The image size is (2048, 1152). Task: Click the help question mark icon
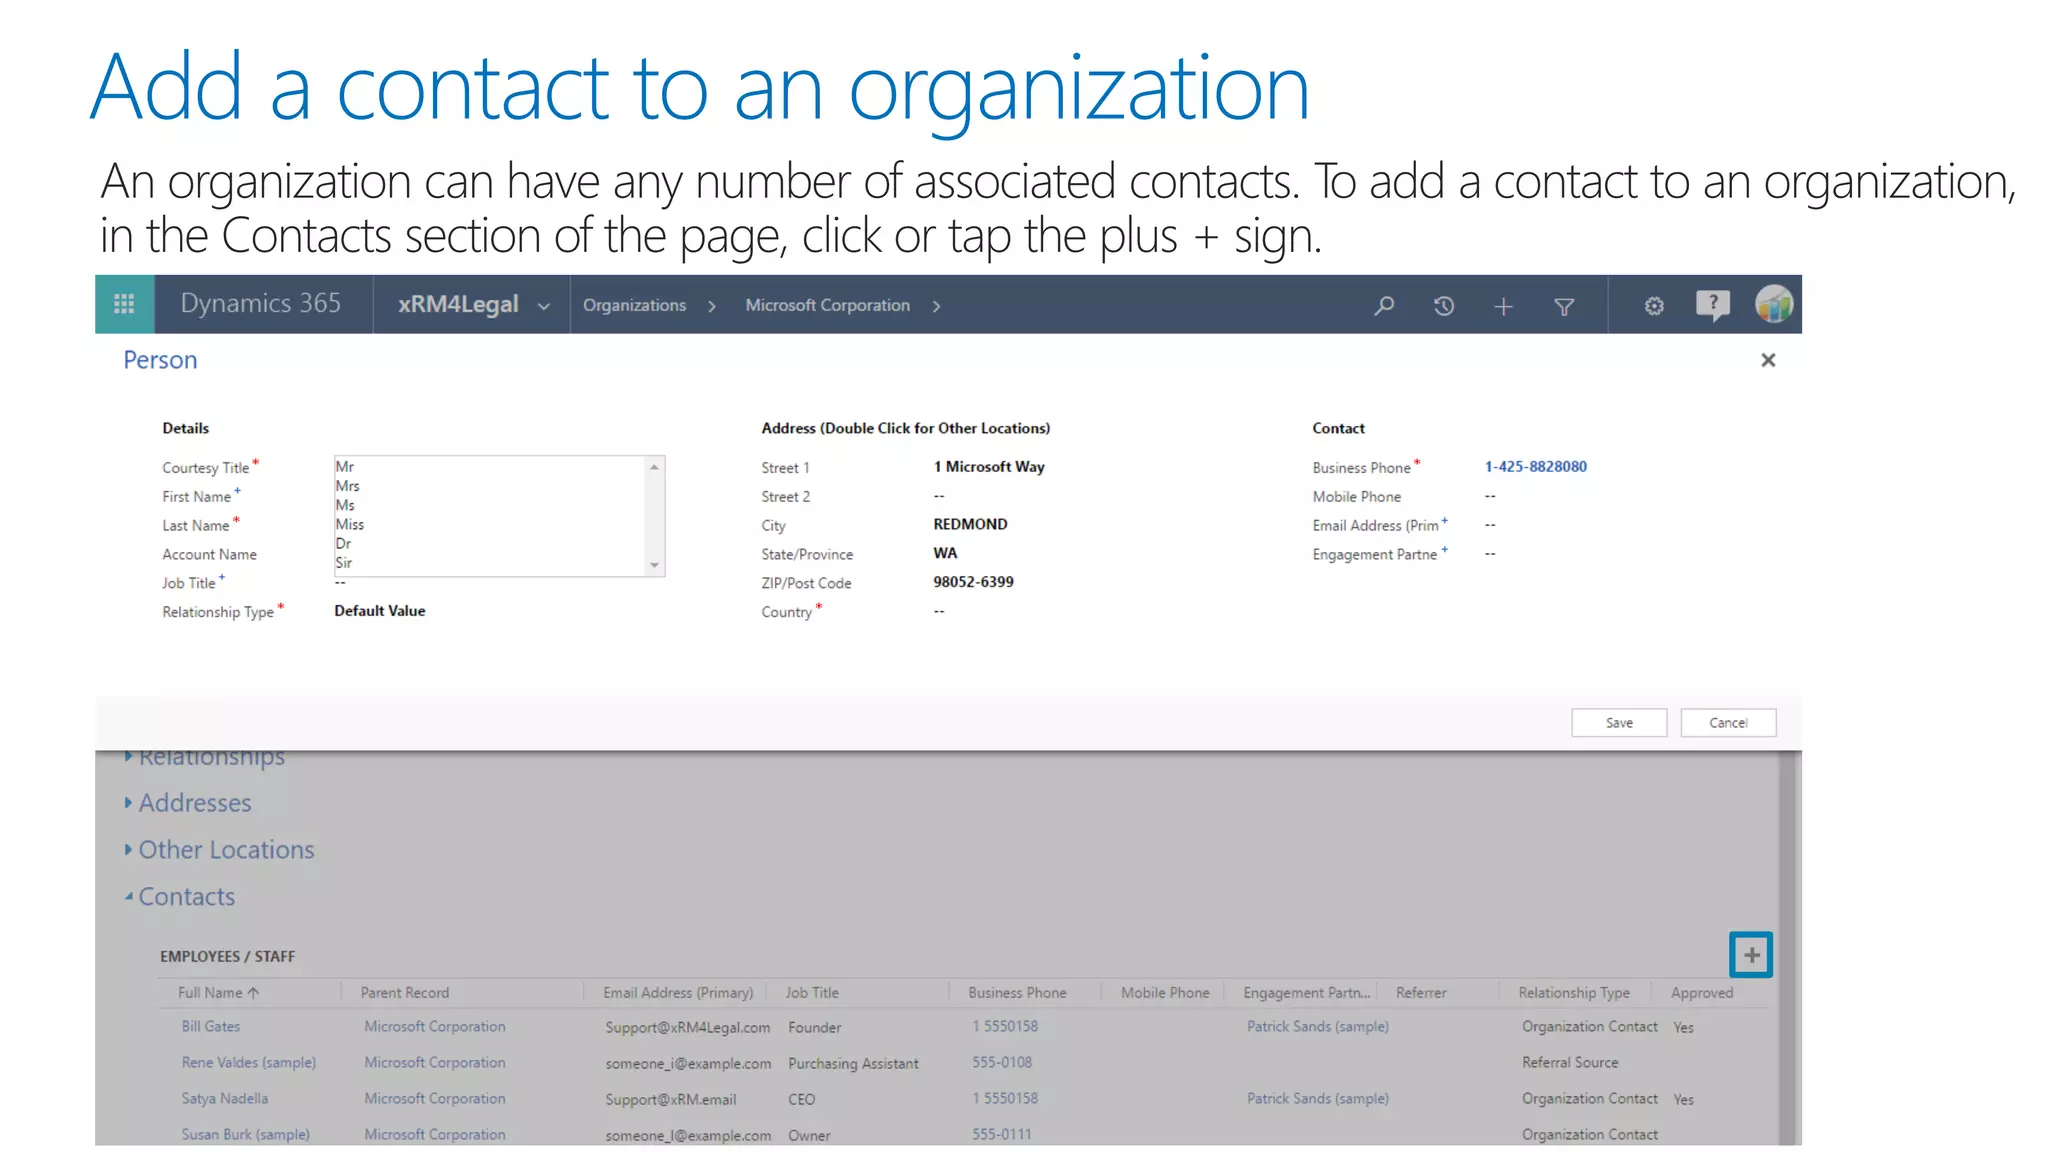click(1713, 305)
